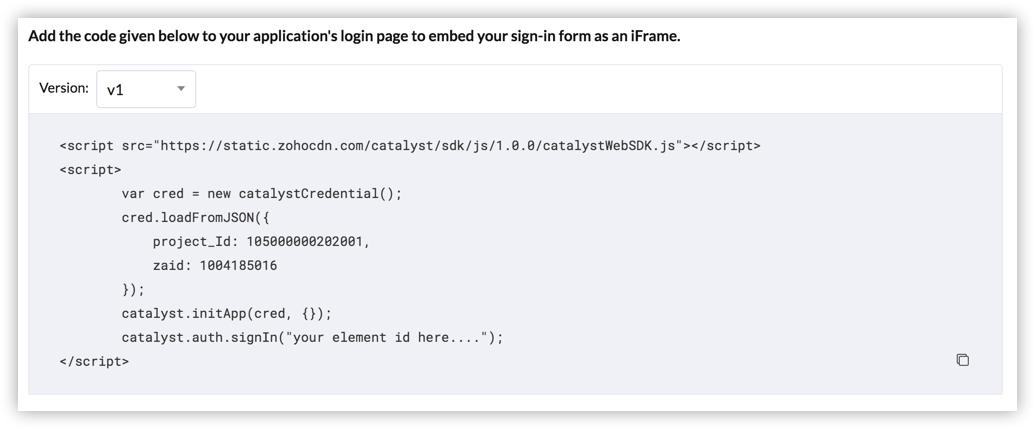This screenshot has width=1035, height=429.
Task: Click the cred.loadFromJSON line
Action: click(x=195, y=218)
